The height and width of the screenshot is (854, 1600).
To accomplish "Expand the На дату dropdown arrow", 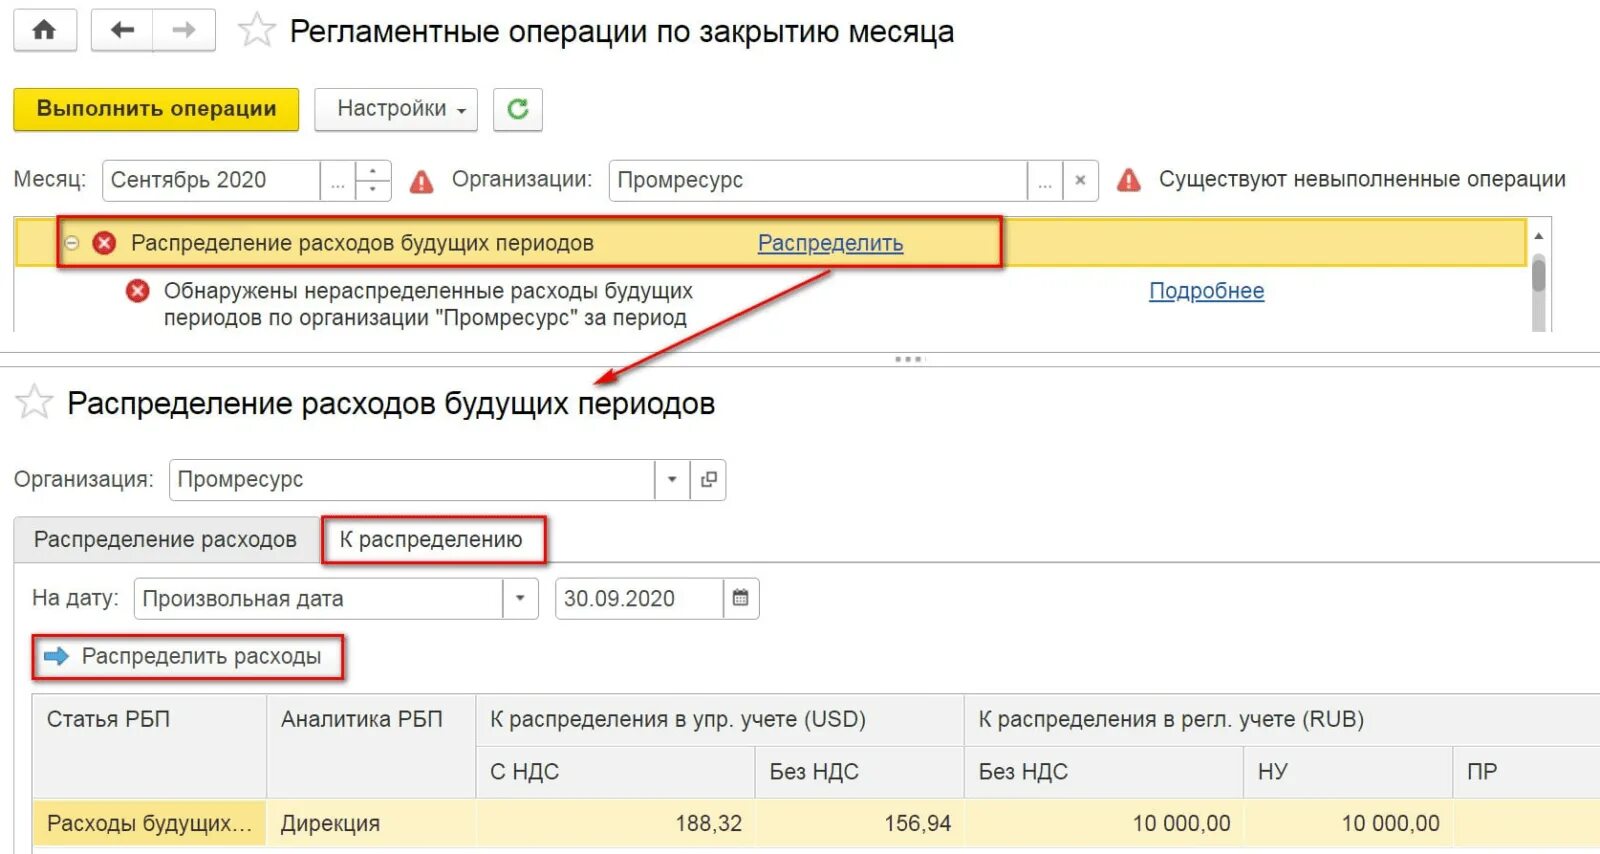I will coord(520,598).
